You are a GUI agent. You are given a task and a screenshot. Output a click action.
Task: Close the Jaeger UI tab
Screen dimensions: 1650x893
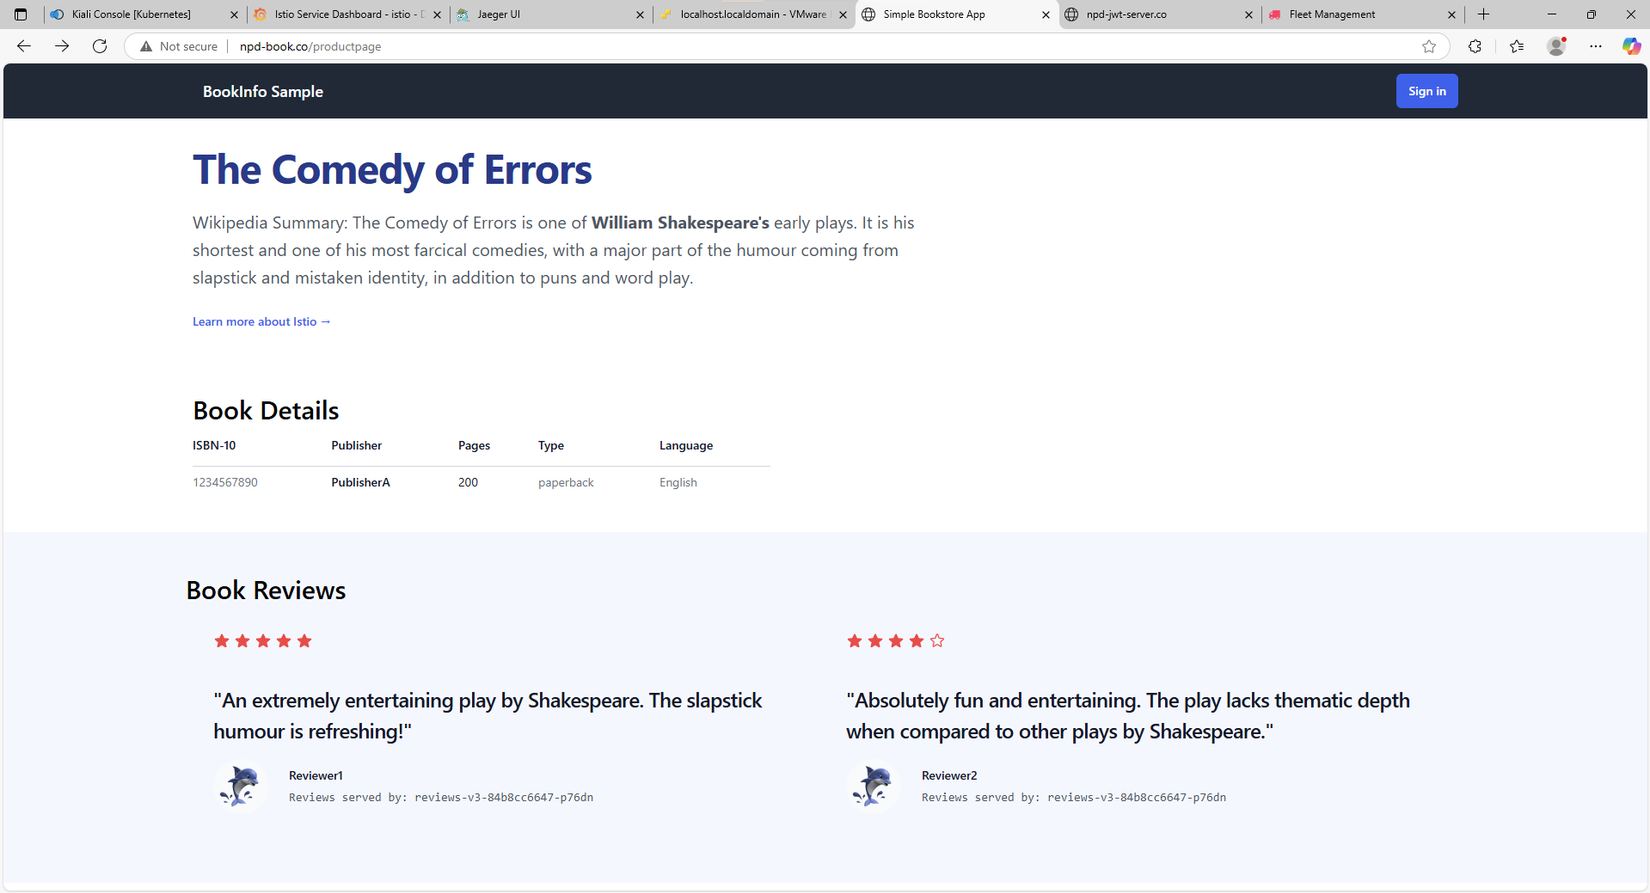(x=640, y=15)
